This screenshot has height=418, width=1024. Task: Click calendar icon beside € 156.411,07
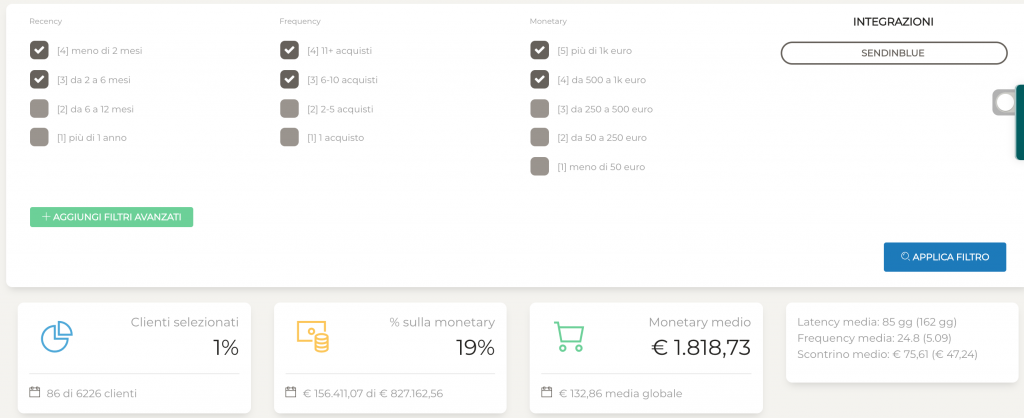pyautogui.click(x=291, y=393)
